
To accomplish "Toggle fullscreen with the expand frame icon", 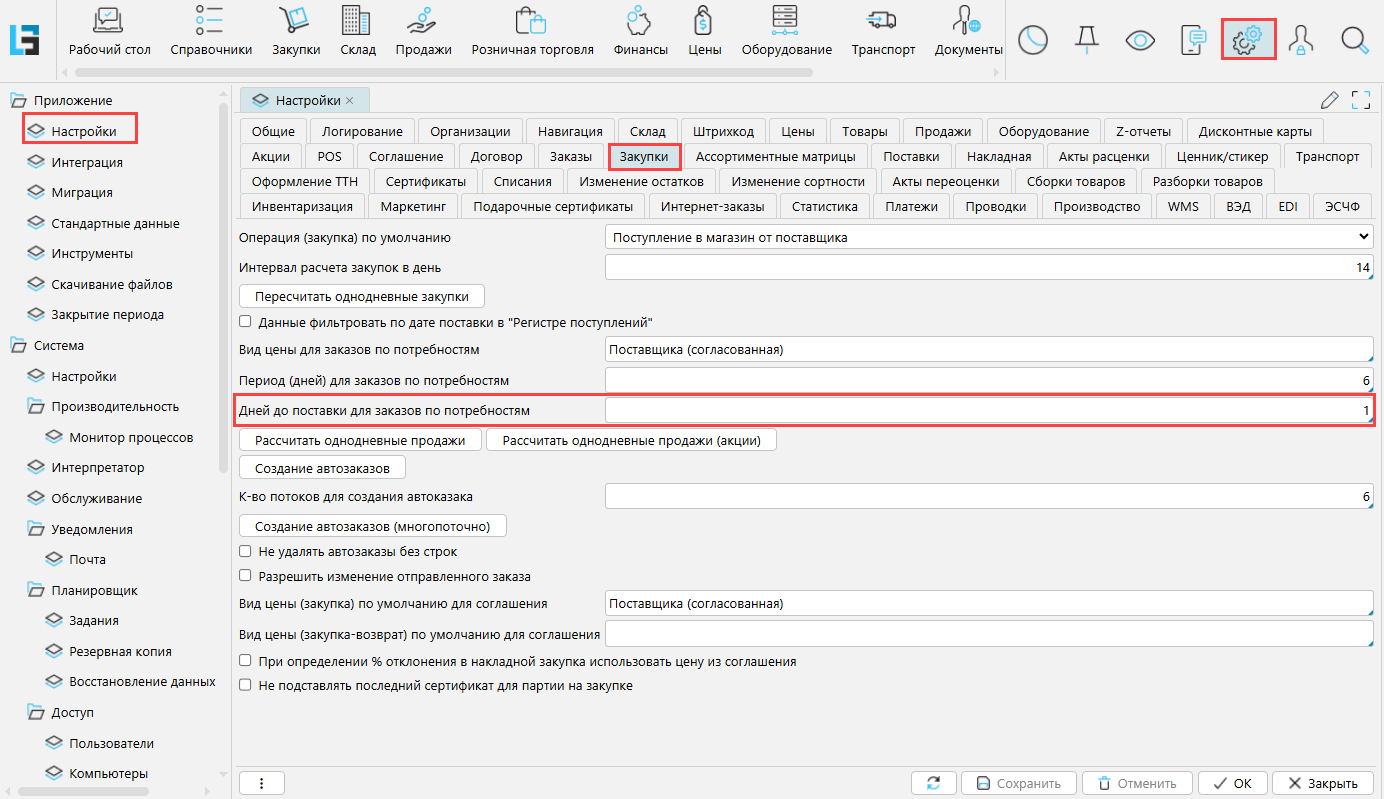I will (1360, 100).
